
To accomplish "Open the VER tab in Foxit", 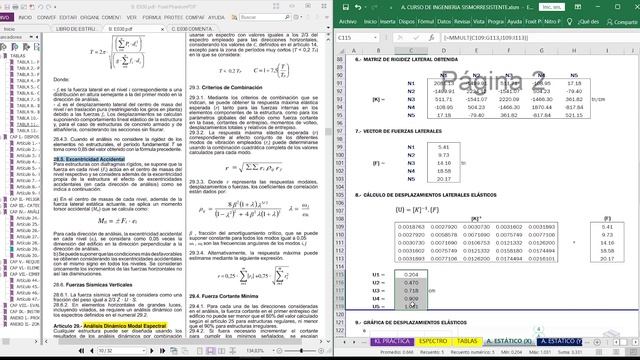I will pyautogui.click(x=131, y=18).
